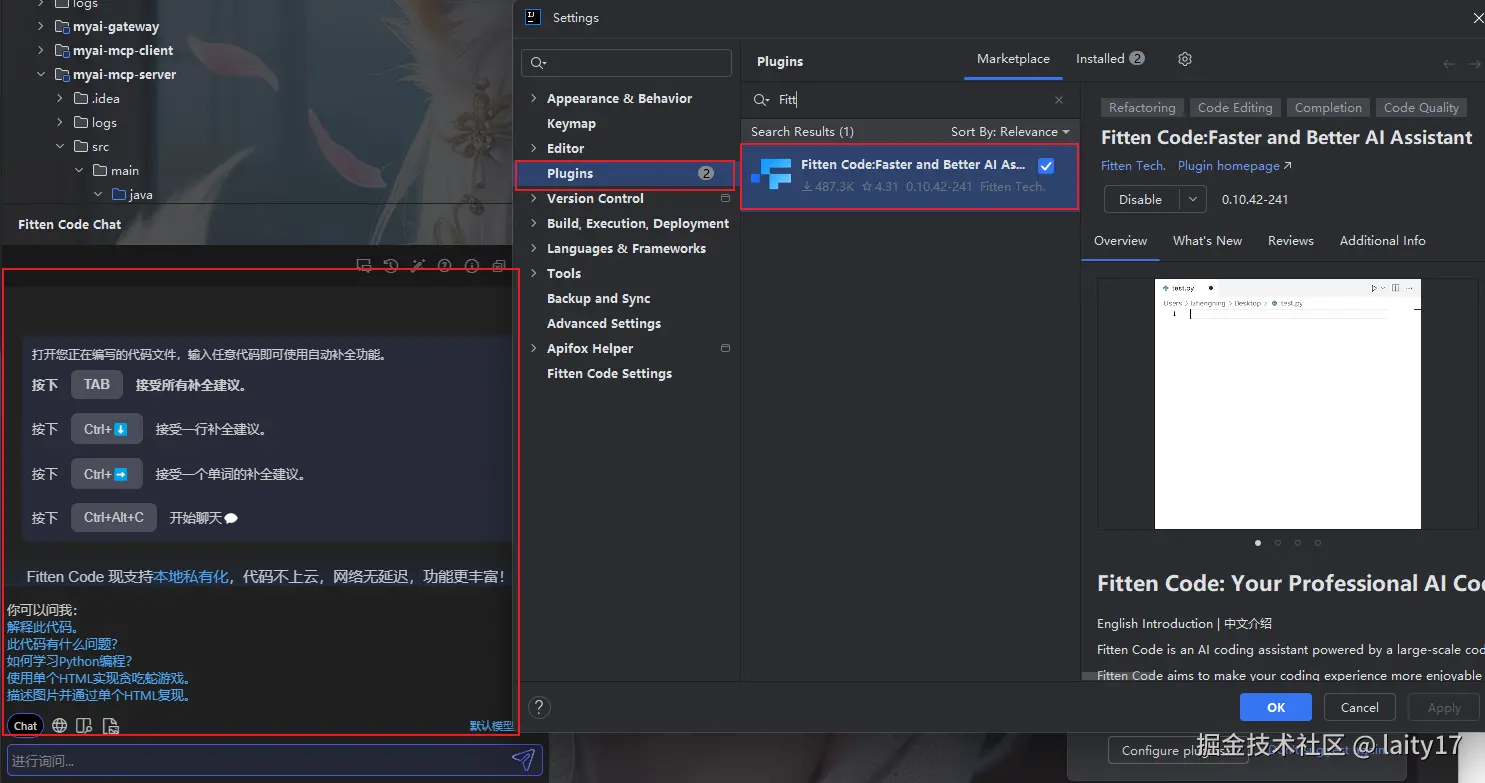This screenshot has width=1485, height=783.
Task: Click the 如何学习Python编程 suggestion
Action: click(x=70, y=661)
